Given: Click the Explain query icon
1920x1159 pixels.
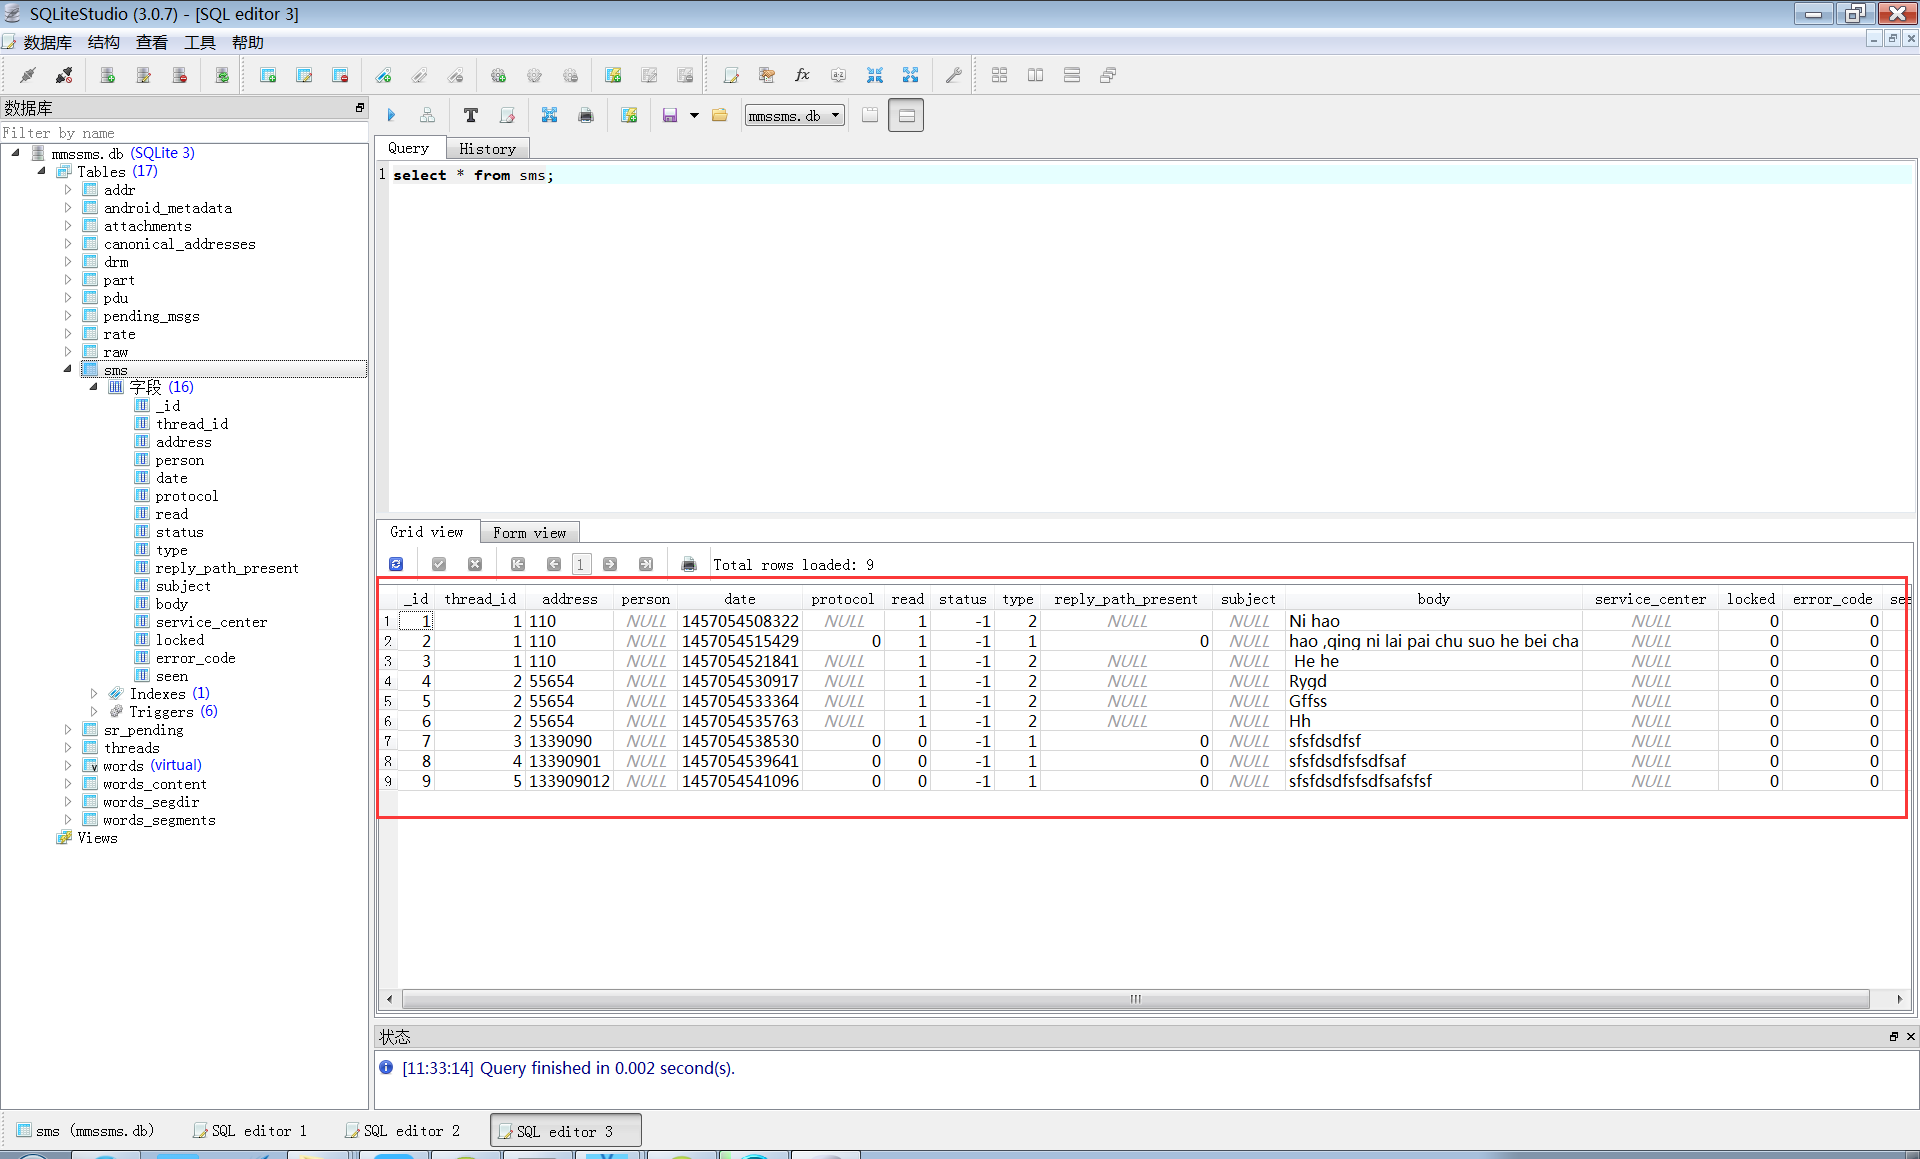Looking at the screenshot, I should 428,116.
